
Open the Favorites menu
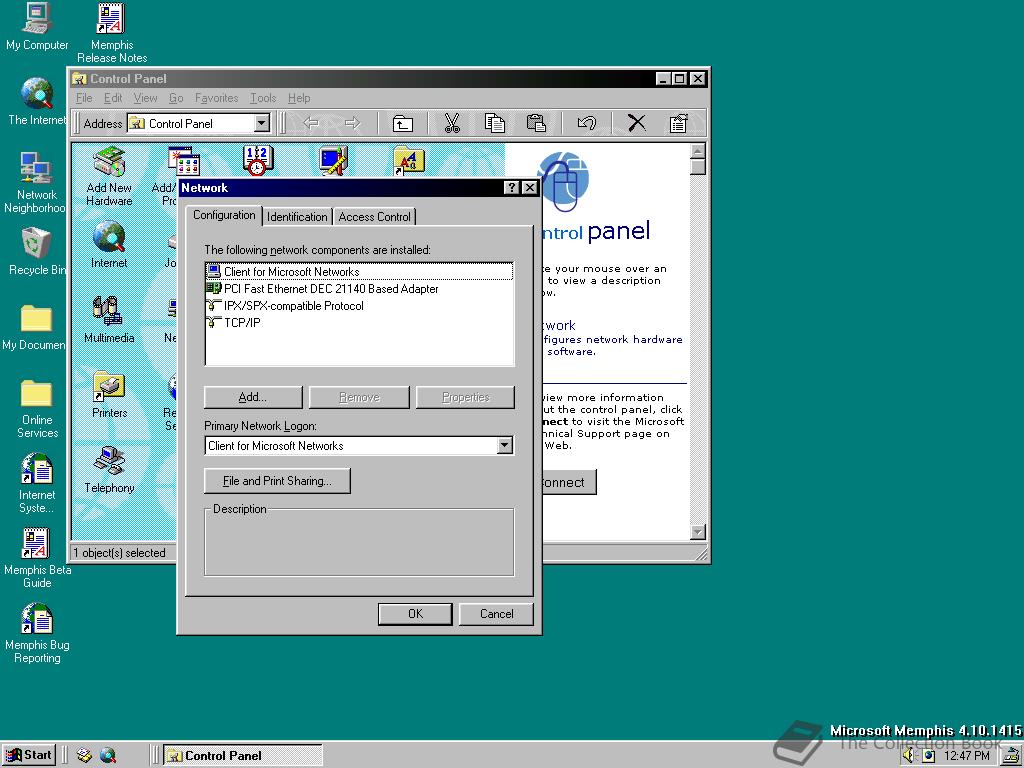tap(216, 98)
